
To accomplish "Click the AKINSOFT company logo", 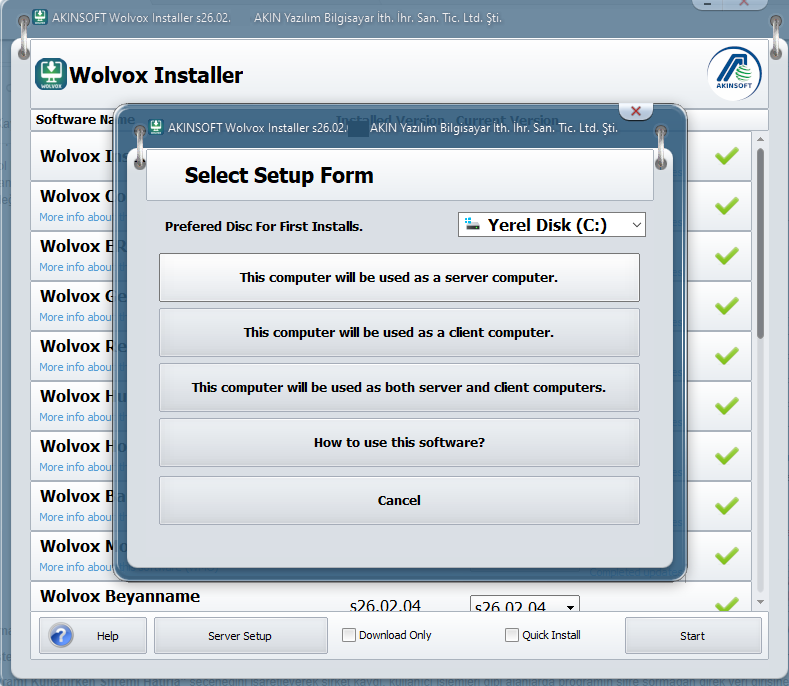I will (735, 74).
